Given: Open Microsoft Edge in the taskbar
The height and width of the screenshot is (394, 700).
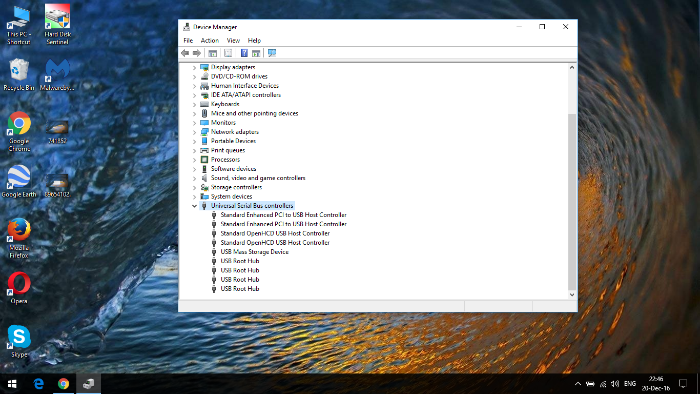Looking at the screenshot, I should 39,384.
